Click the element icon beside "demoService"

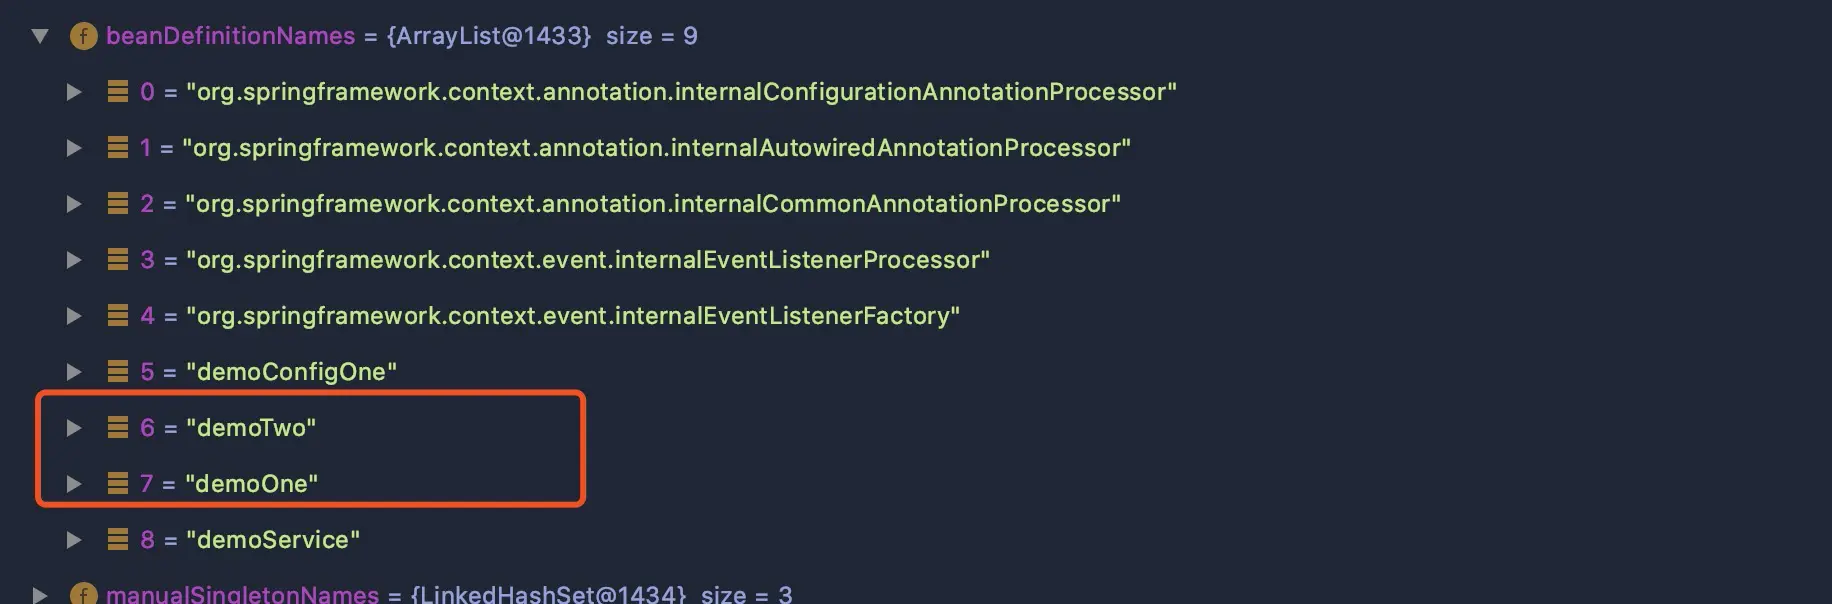[118, 540]
